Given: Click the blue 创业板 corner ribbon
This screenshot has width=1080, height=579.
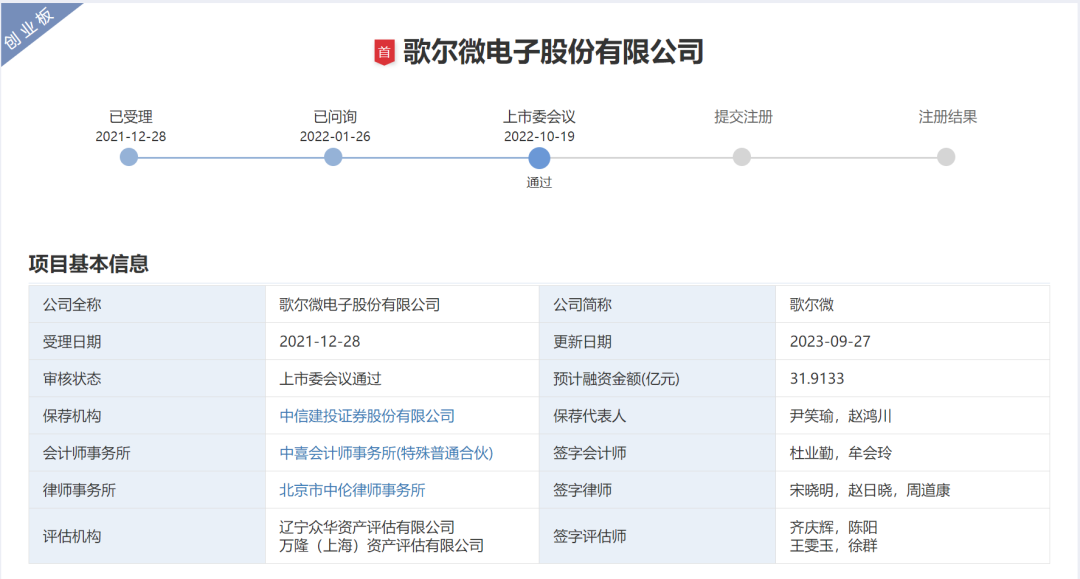Looking at the screenshot, I should 27,27.
